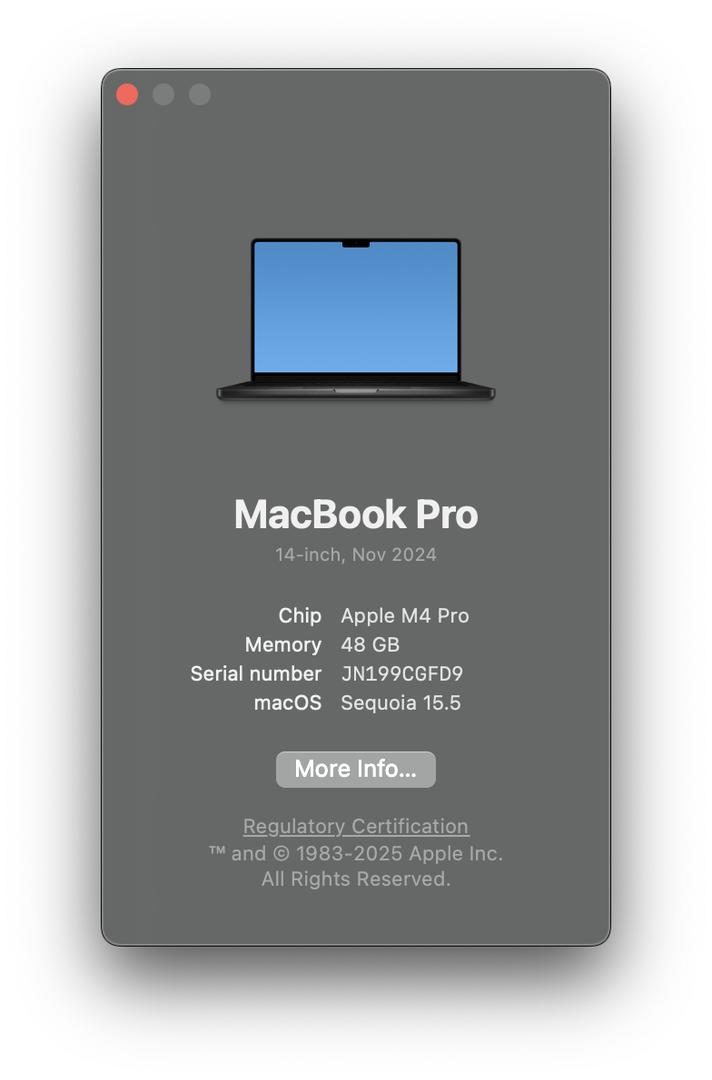Image resolution: width=712 pixels, height=1080 pixels.
Task: Click the grayed-out minimize window button
Action: pyautogui.click(x=163, y=94)
